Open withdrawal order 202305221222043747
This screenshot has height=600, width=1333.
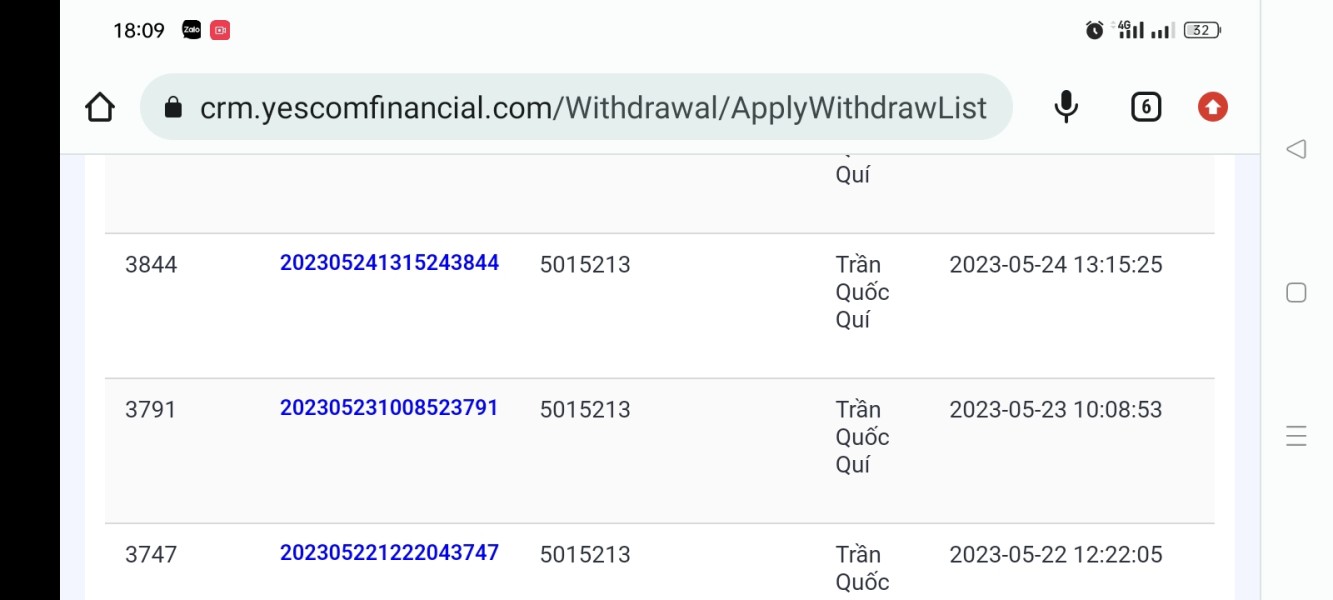(389, 553)
